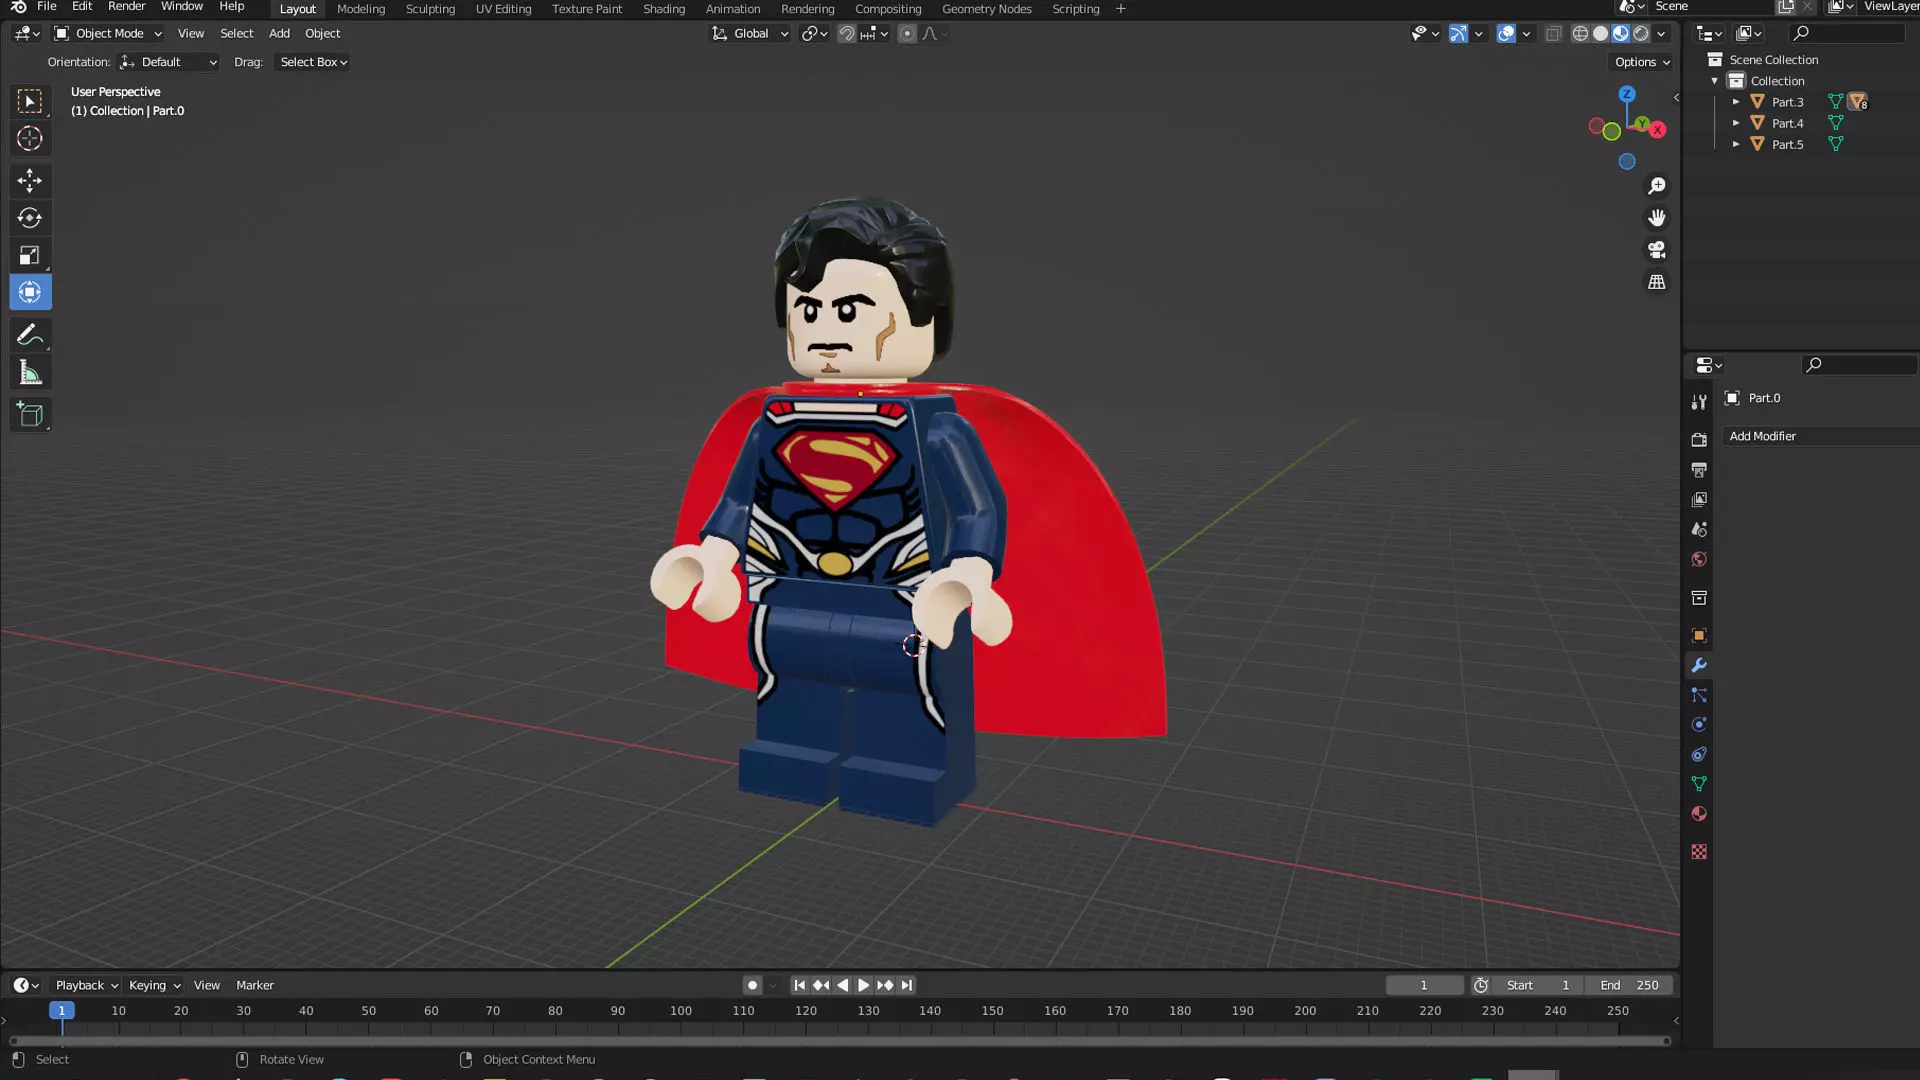Switch to the Modeling workspace tab
This screenshot has height=1080, width=1920.
coord(361,9)
